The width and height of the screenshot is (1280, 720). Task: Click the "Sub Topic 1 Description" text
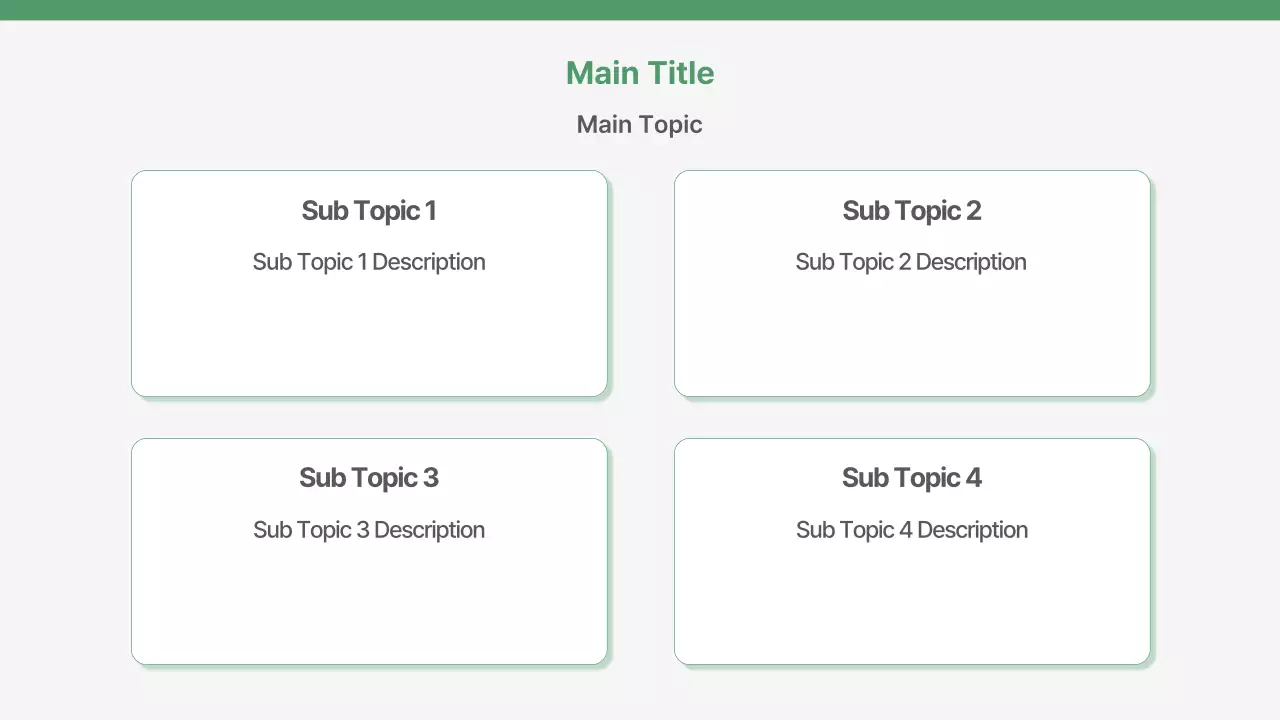click(369, 262)
